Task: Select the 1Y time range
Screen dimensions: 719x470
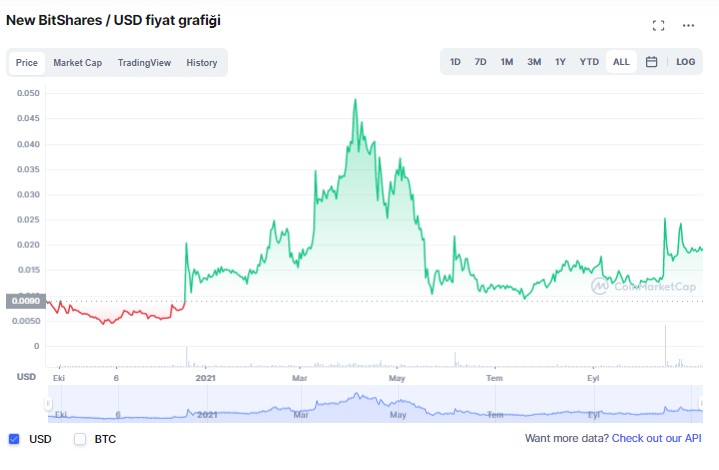Action: coord(560,62)
